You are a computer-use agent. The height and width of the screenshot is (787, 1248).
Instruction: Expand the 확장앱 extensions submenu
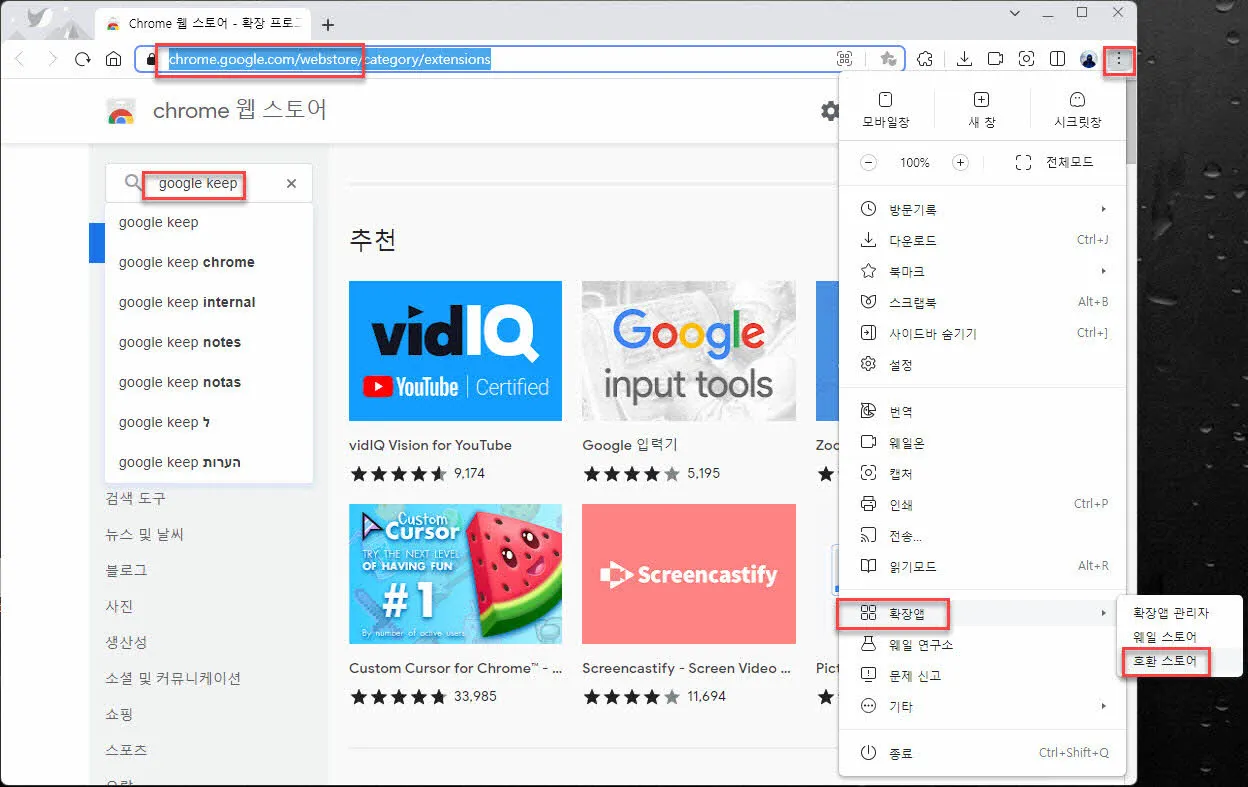[983, 612]
